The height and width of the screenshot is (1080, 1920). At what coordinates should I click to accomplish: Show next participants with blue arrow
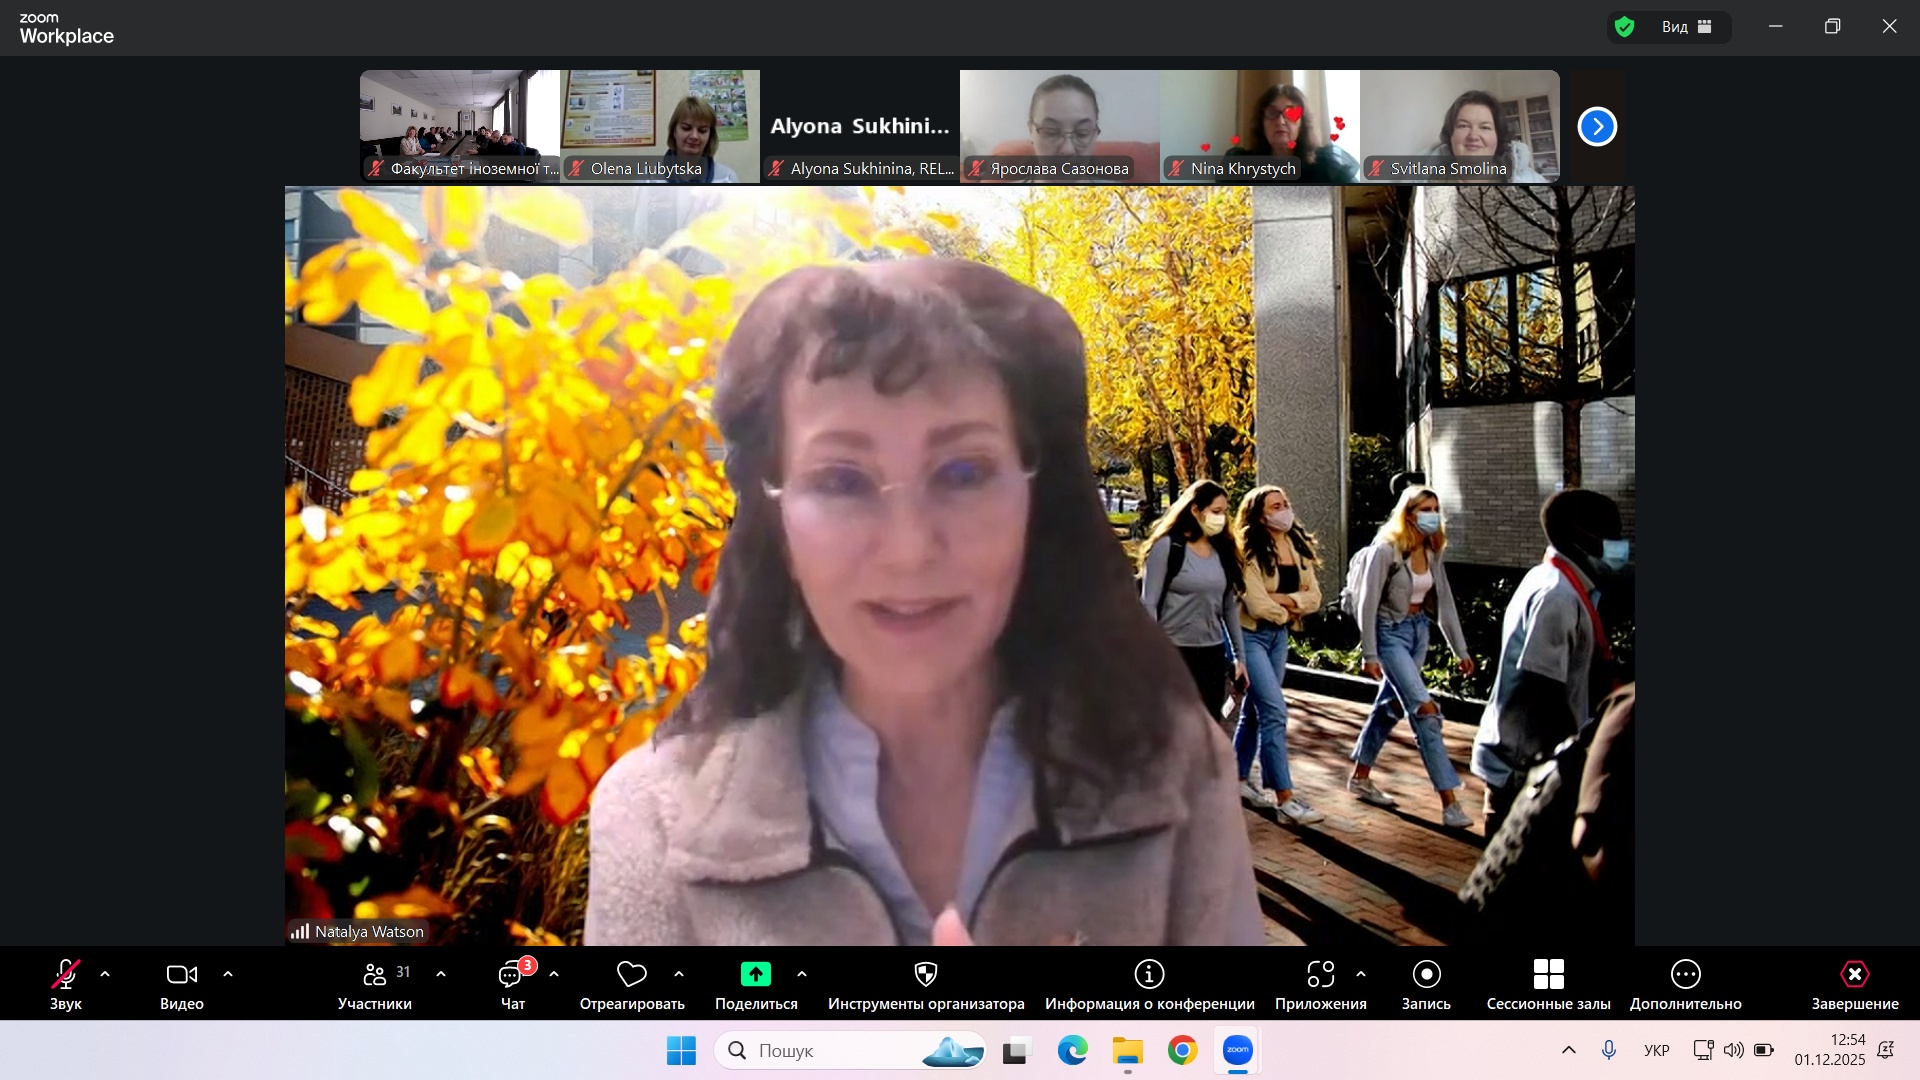[x=1597, y=127]
